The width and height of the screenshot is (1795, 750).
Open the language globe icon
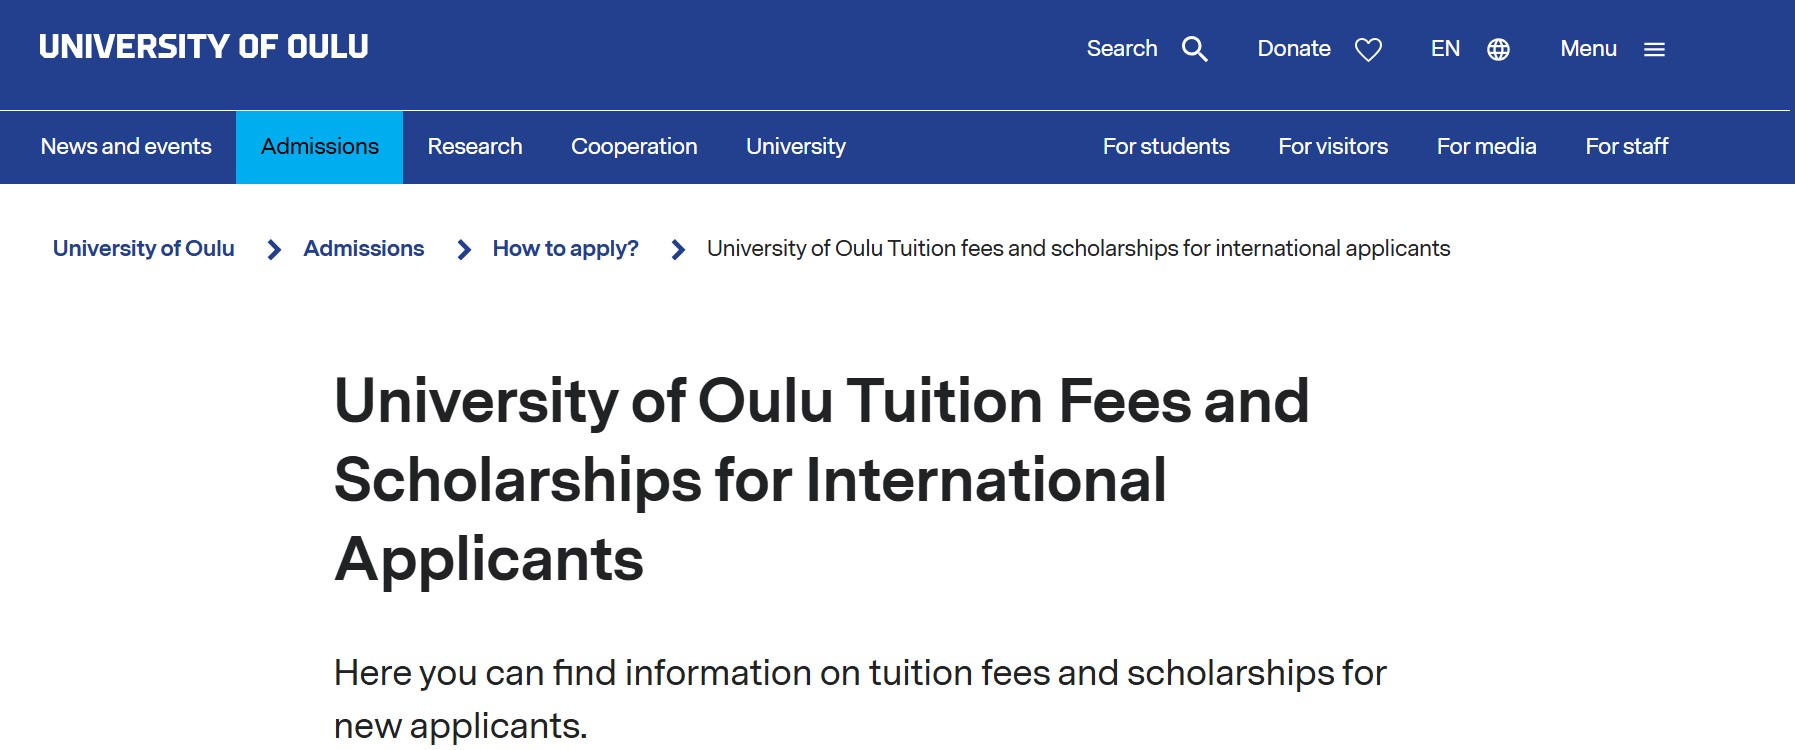(x=1497, y=48)
